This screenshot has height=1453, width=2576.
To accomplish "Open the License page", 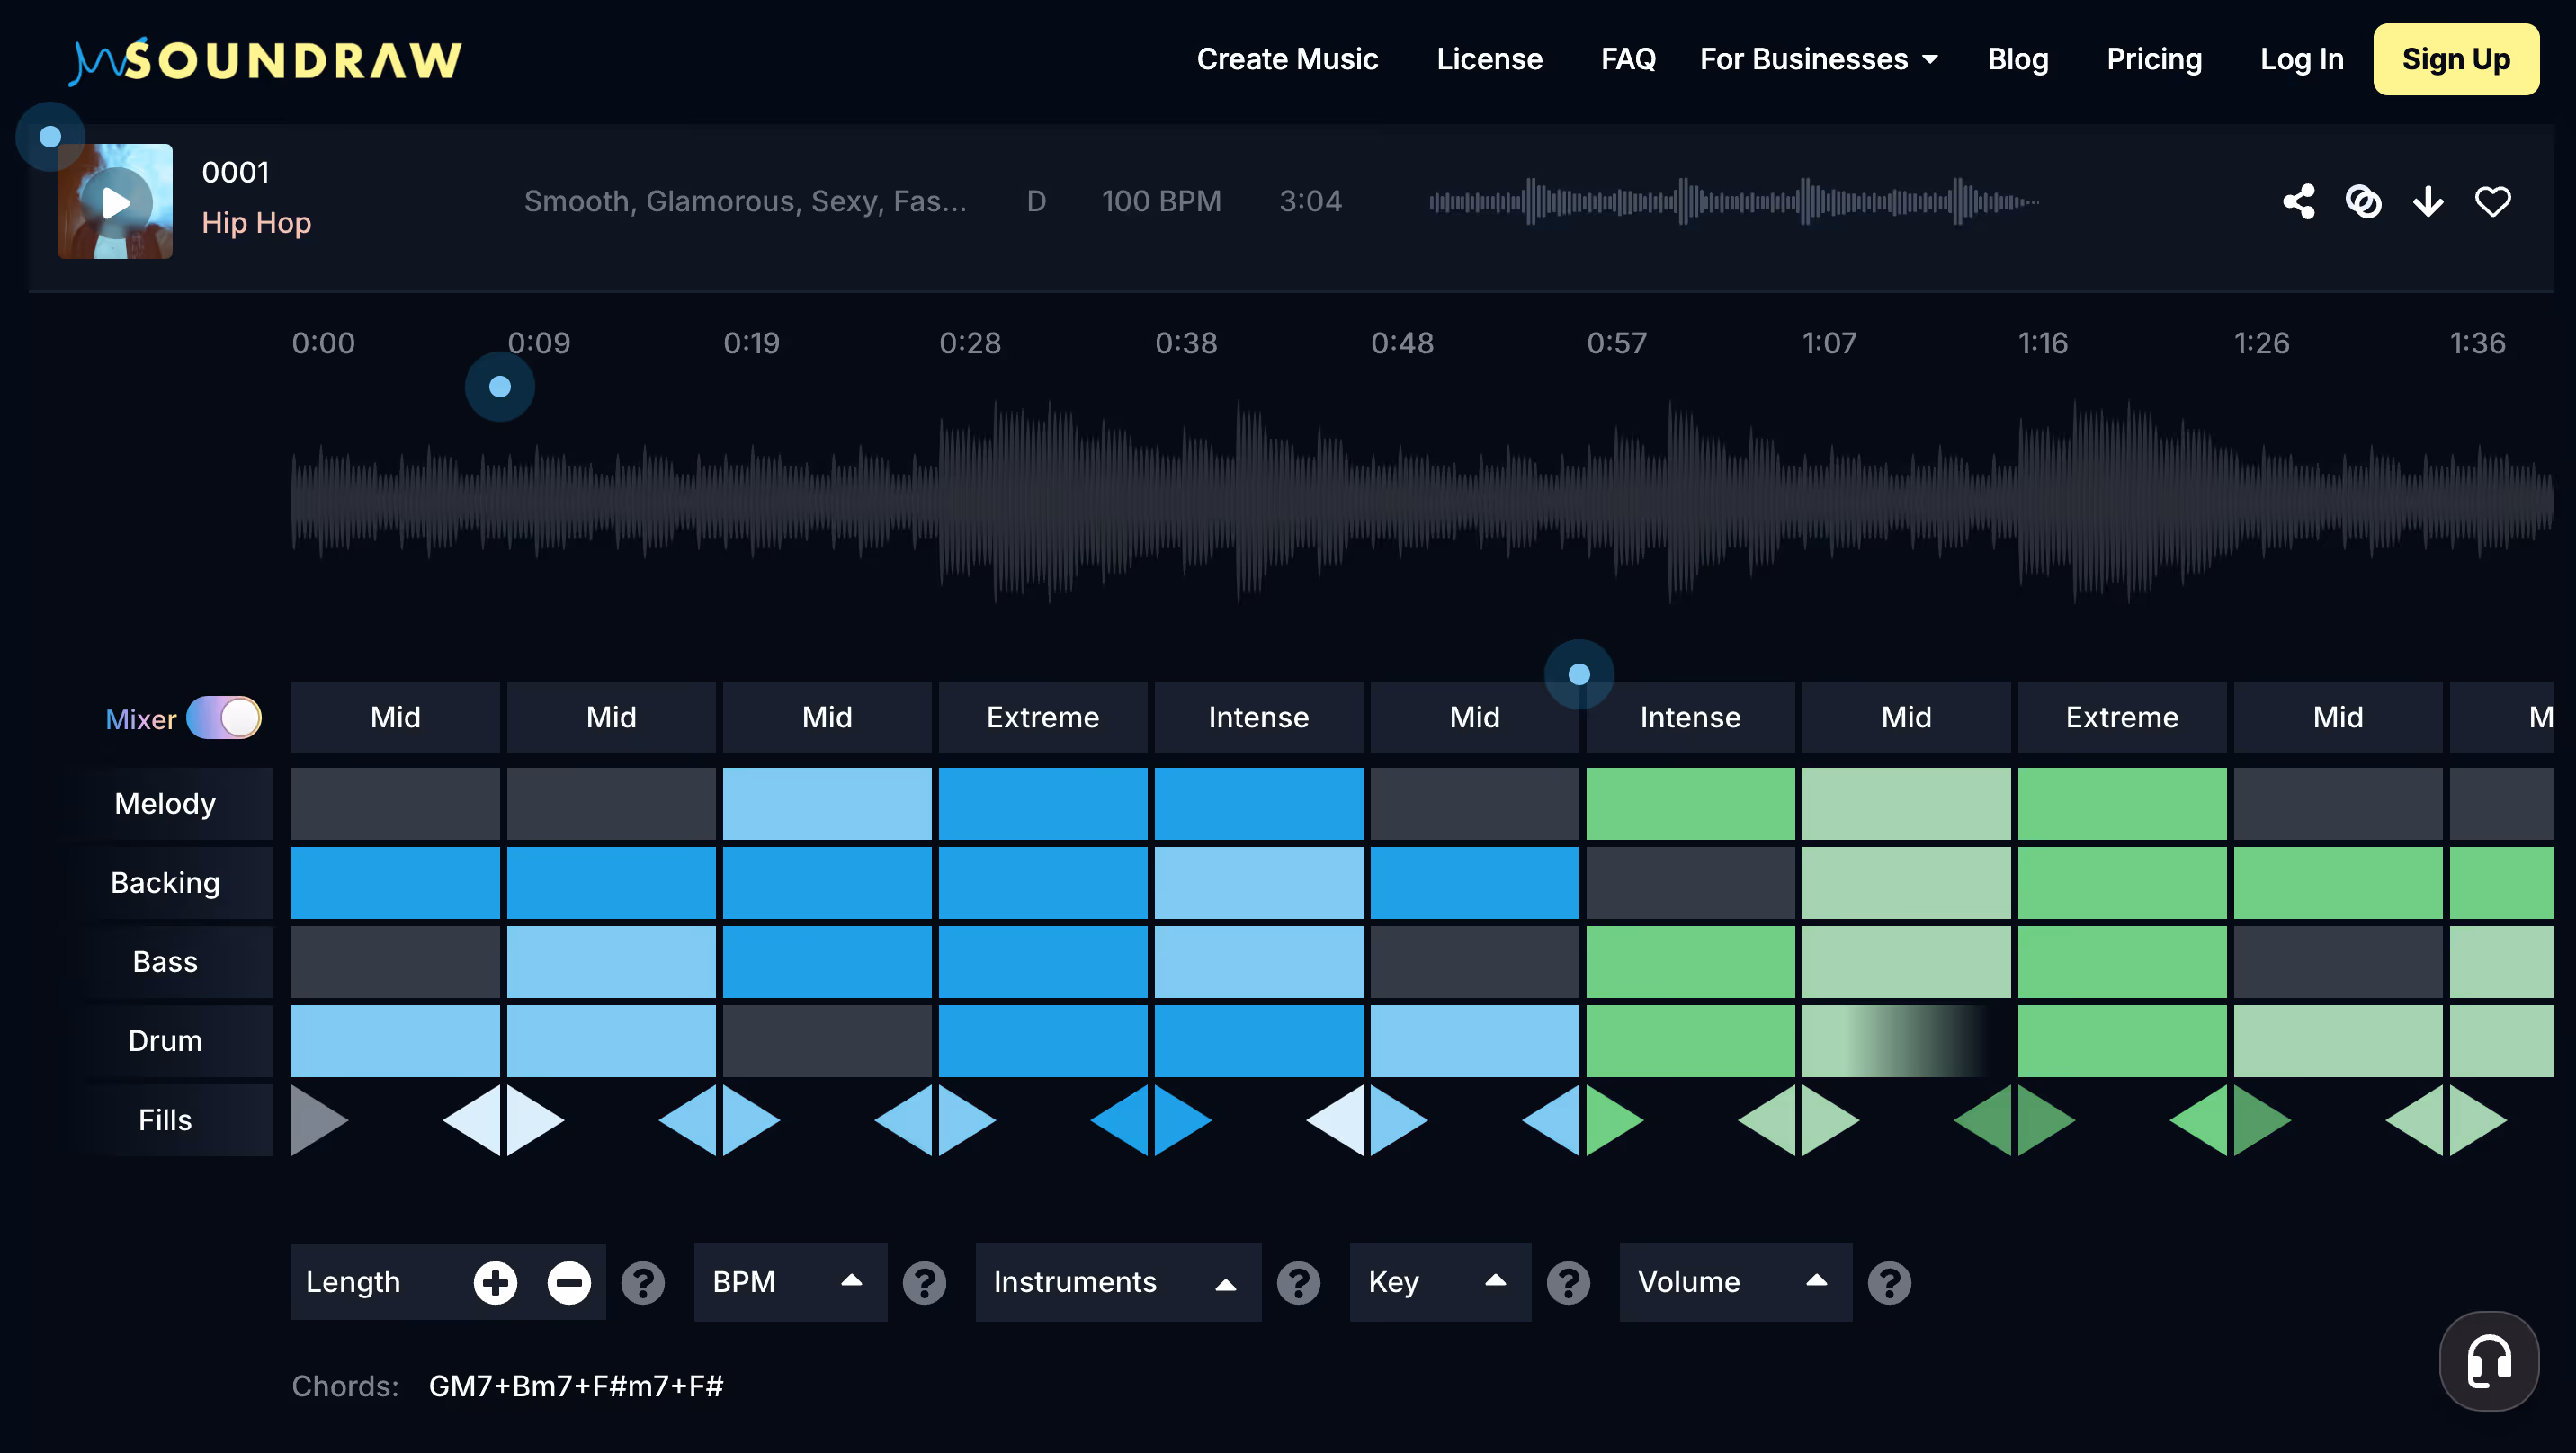I will pyautogui.click(x=1489, y=59).
